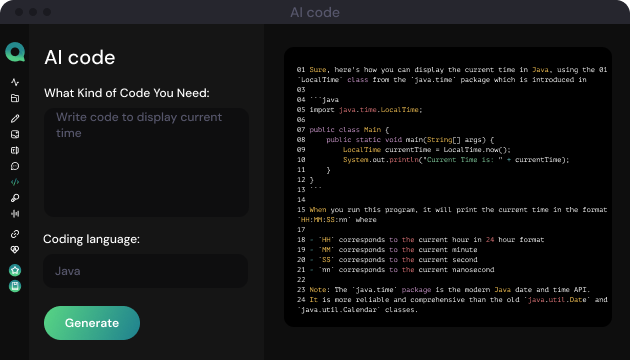Focus the 'Write code to display current time' textarea

pos(146,162)
